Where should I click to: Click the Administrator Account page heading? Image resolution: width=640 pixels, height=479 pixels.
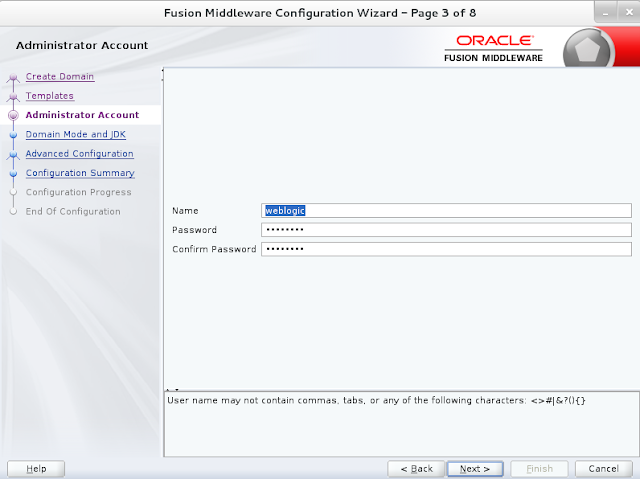point(82,45)
